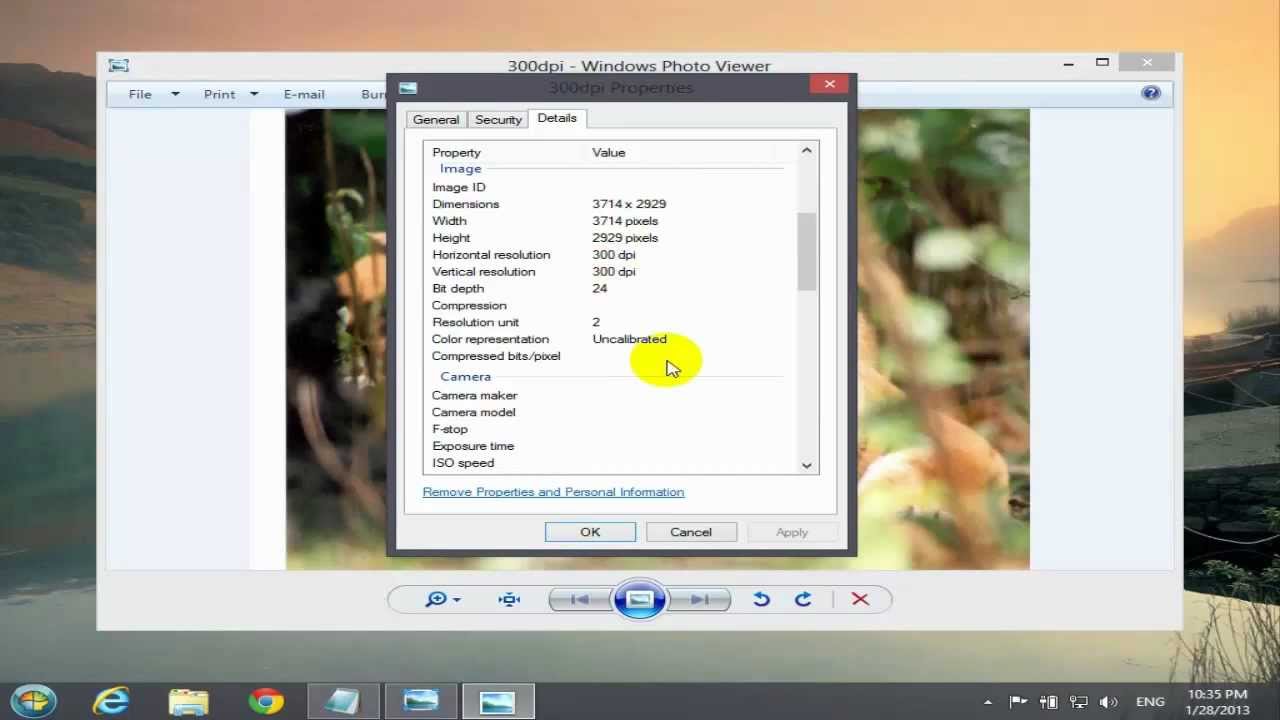
Task: Switch to the highlighted photo viewer taskbar icon
Action: (498, 701)
